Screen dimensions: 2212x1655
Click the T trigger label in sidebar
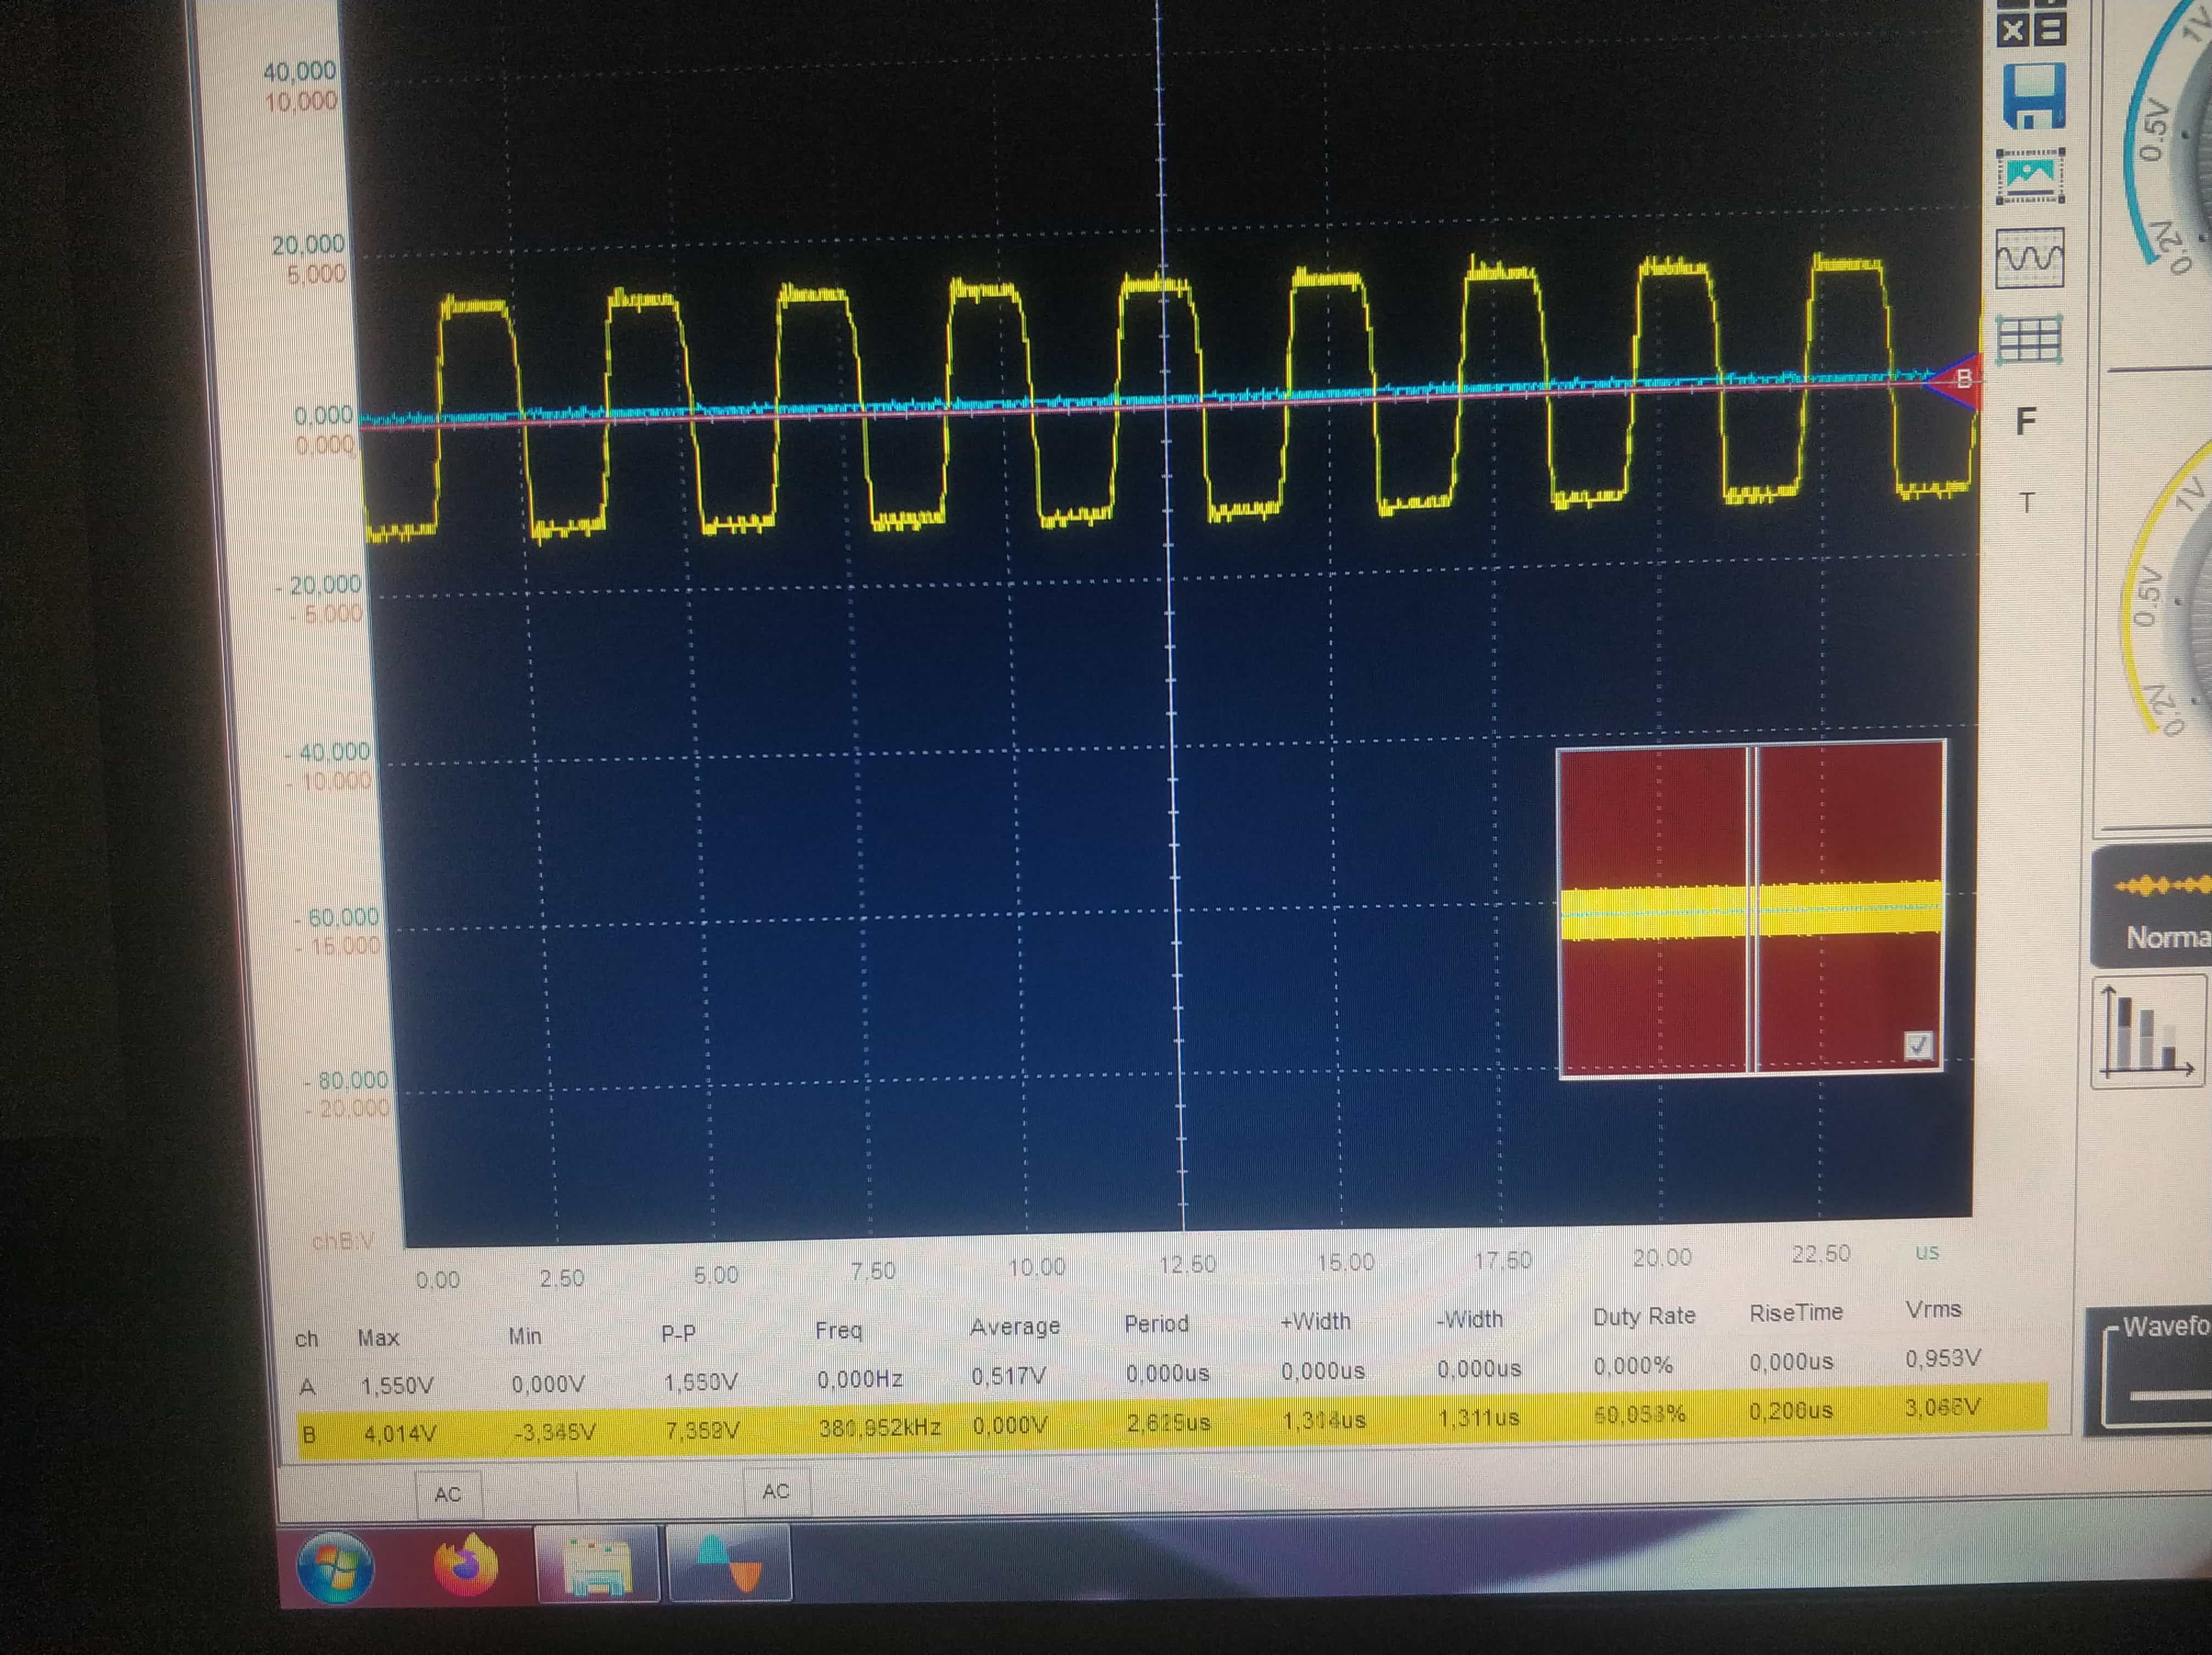(x=2027, y=503)
